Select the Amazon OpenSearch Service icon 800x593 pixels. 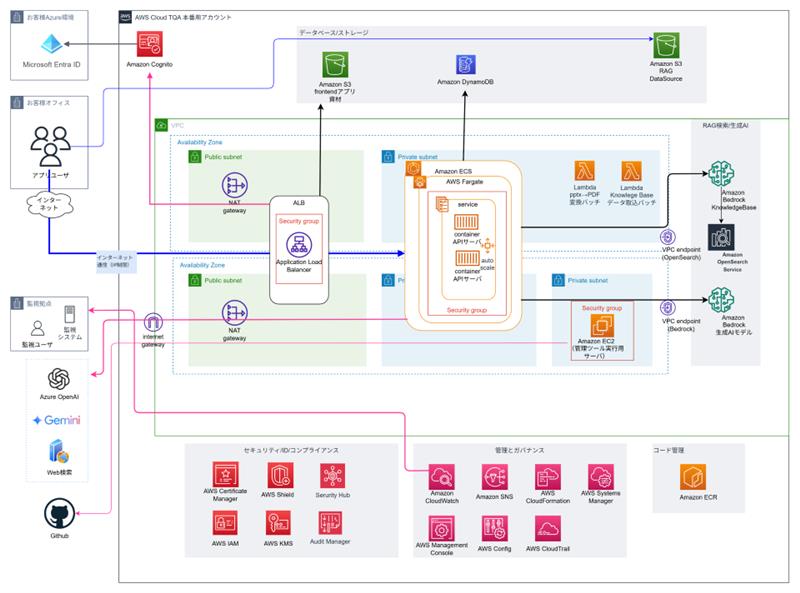(x=720, y=237)
